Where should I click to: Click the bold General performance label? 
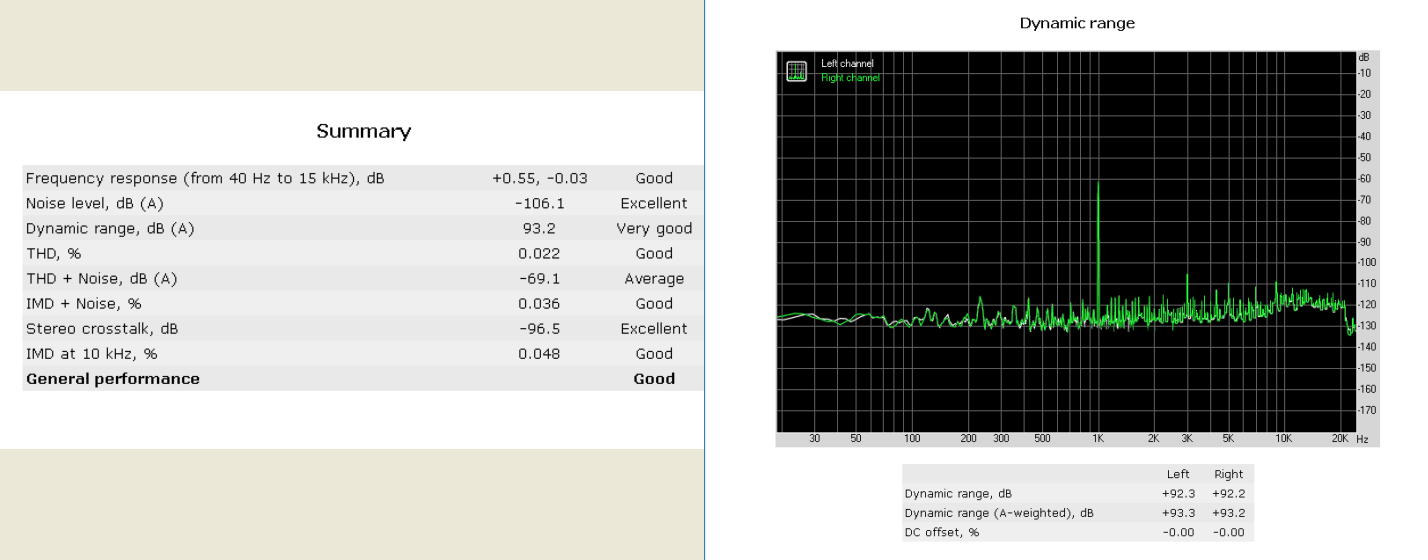pyautogui.click(x=113, y=379)
